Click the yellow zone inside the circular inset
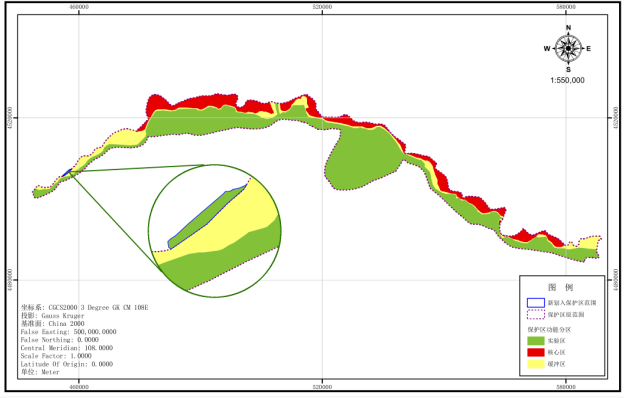Viewport: 624px width, 398px height. pos(243,215)
